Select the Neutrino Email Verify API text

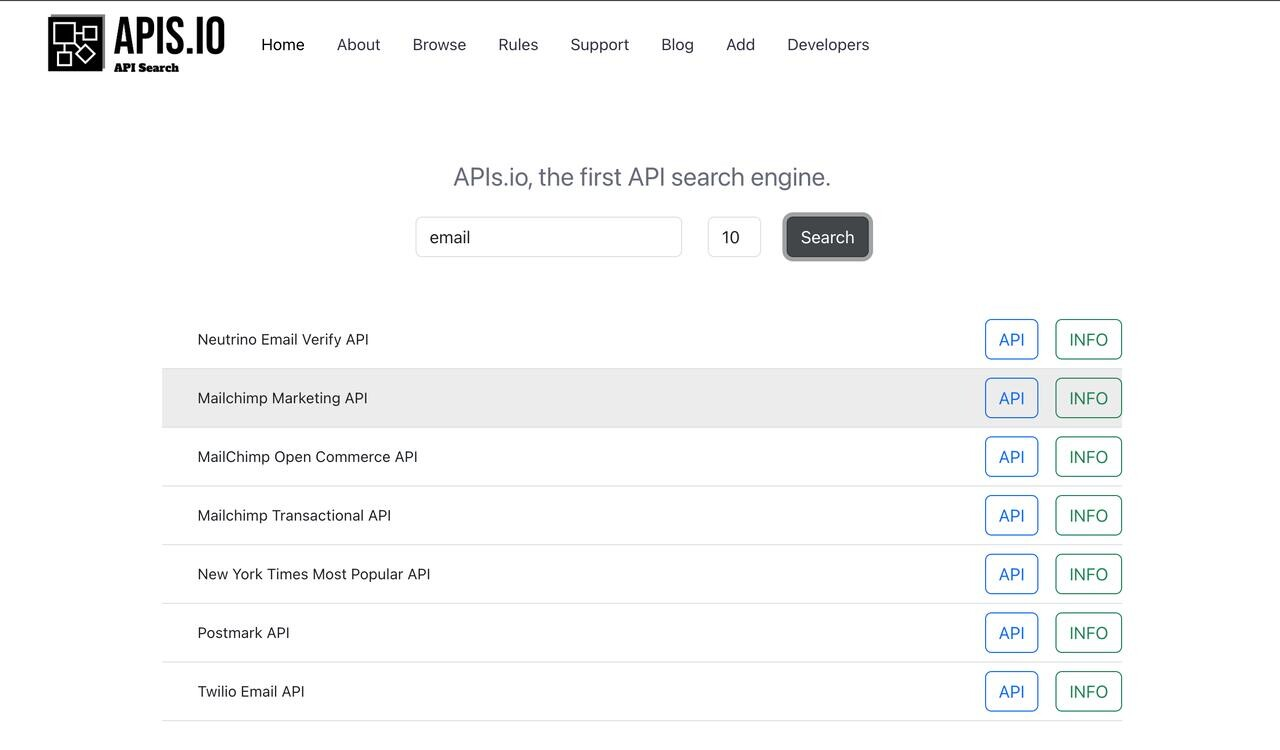pos(283,339)
